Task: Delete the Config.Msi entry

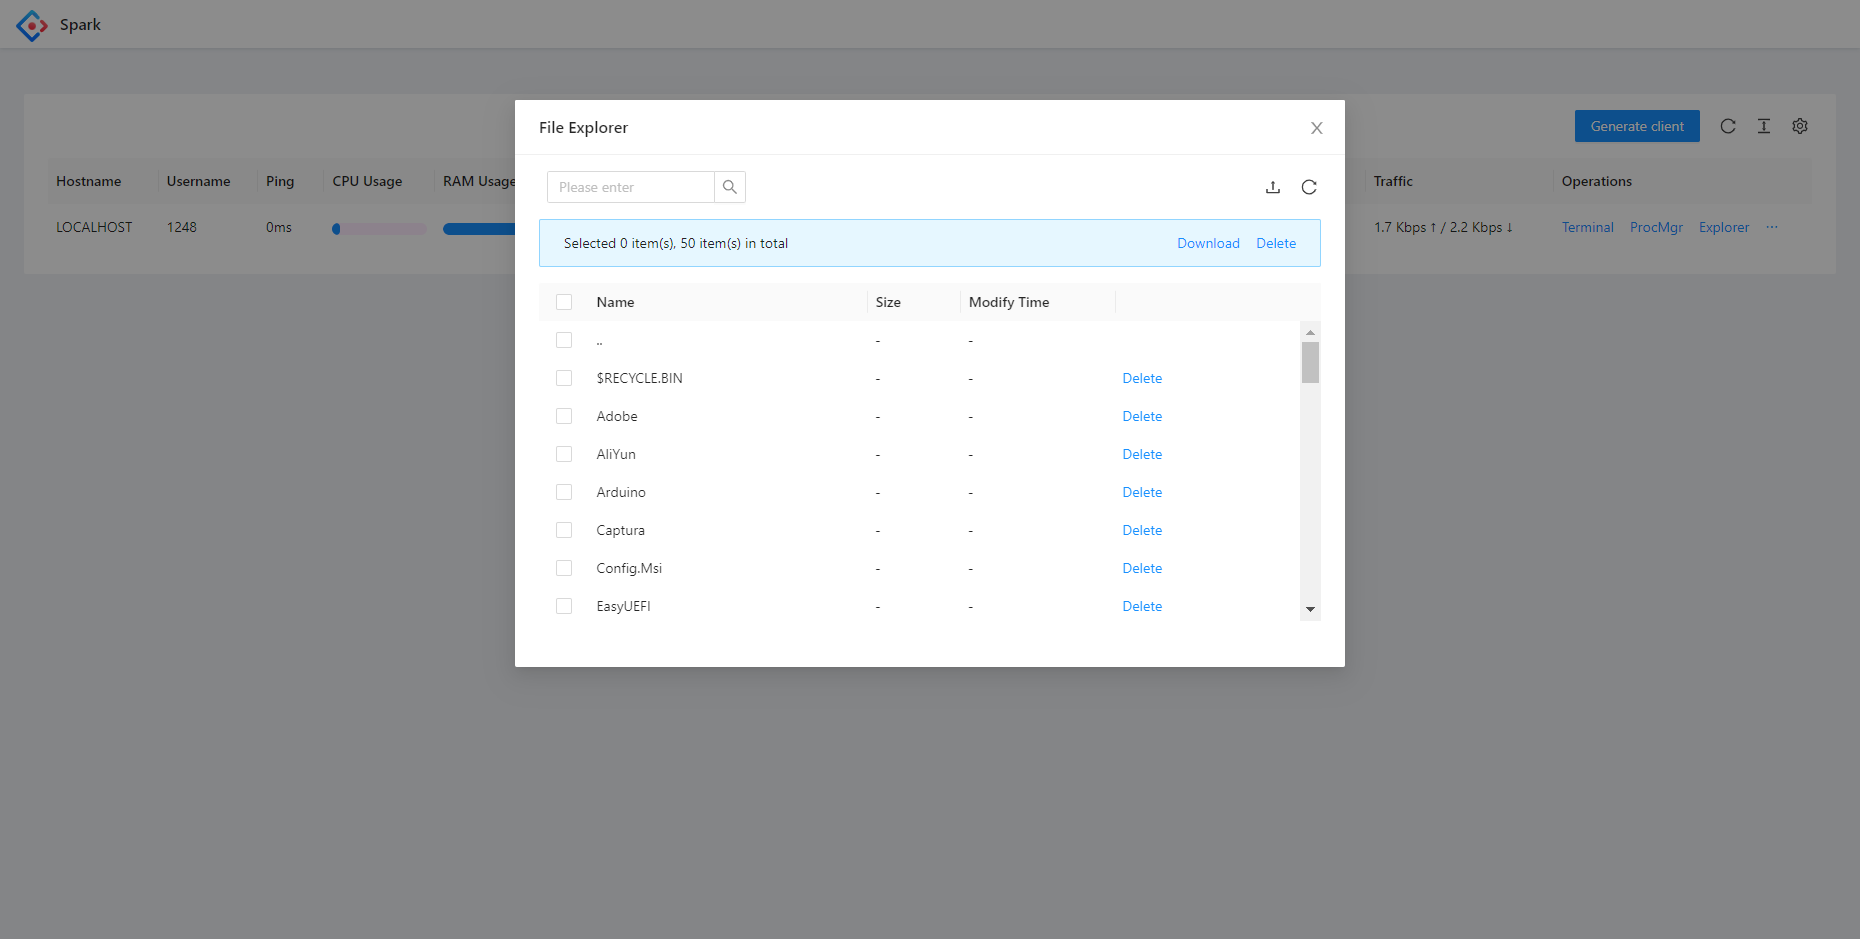Action: click(x=1142, y=568)
